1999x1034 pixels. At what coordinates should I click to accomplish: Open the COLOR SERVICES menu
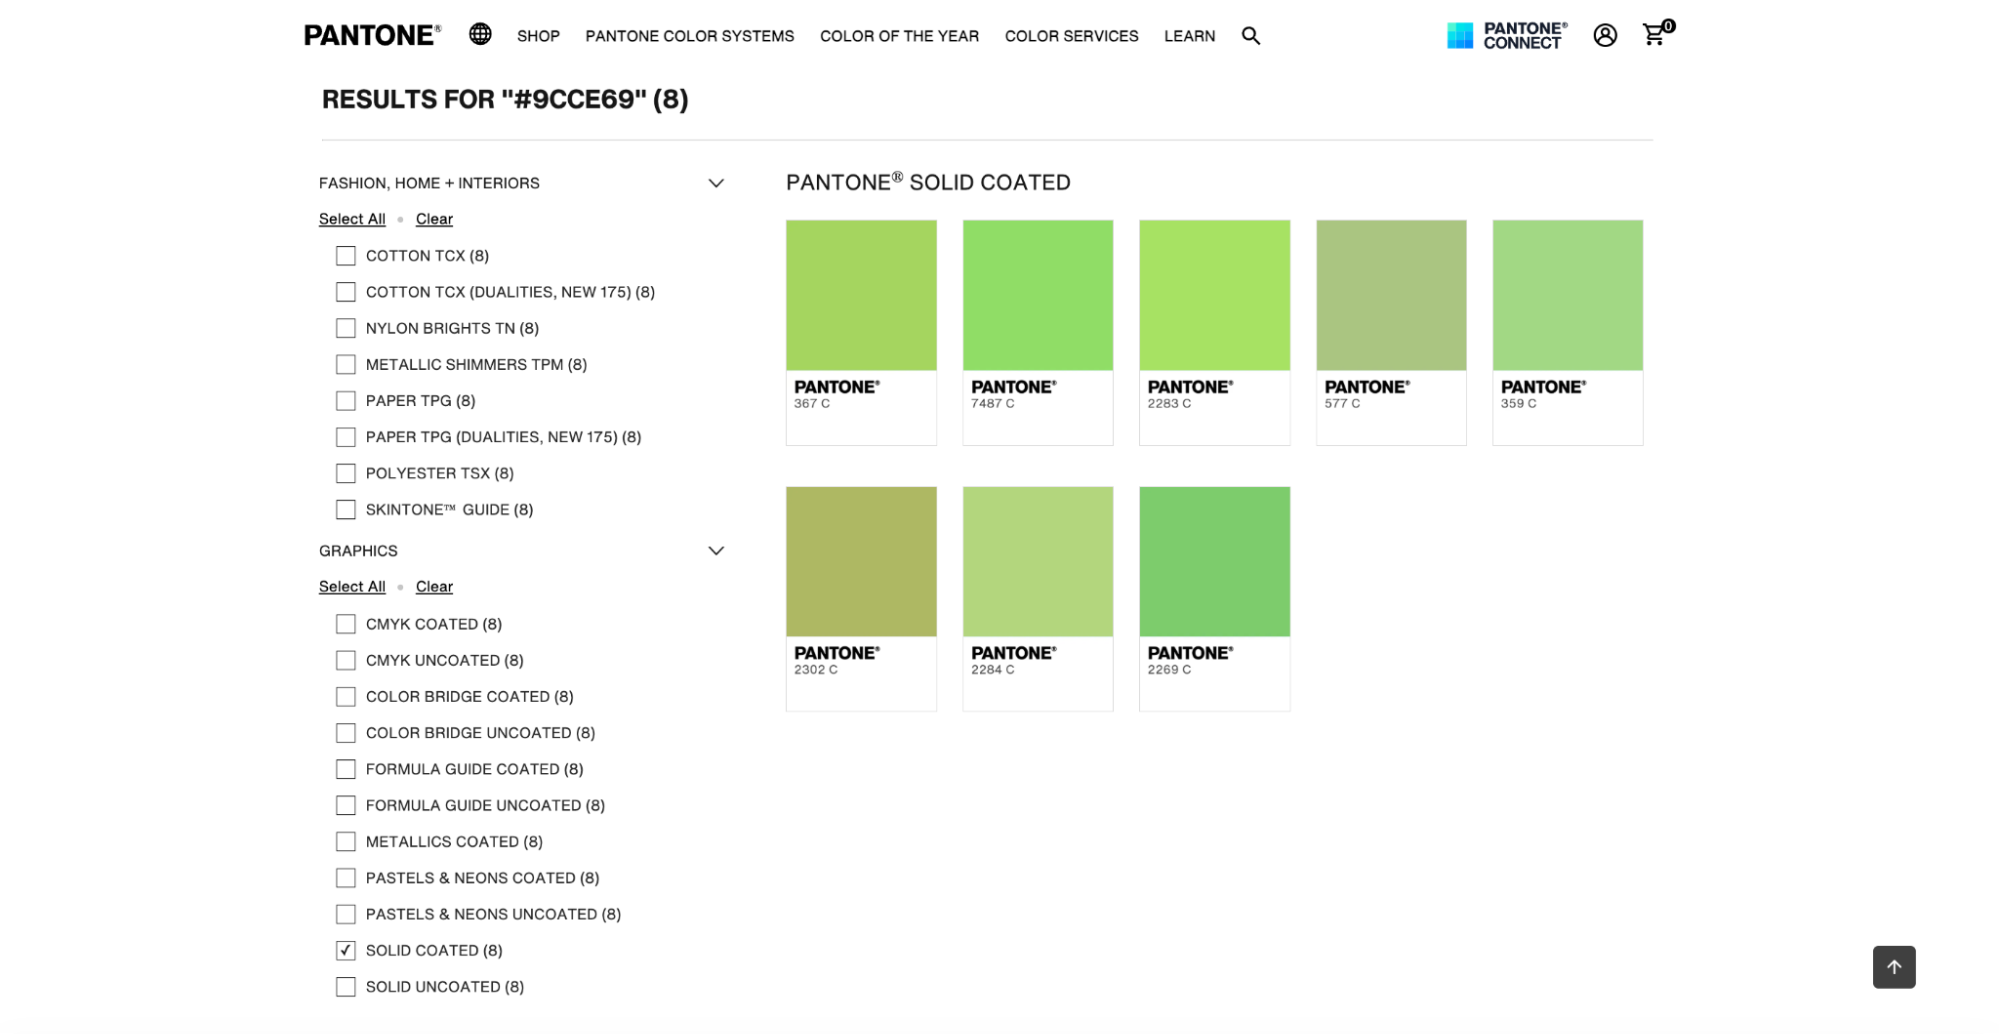[1071, 35]
